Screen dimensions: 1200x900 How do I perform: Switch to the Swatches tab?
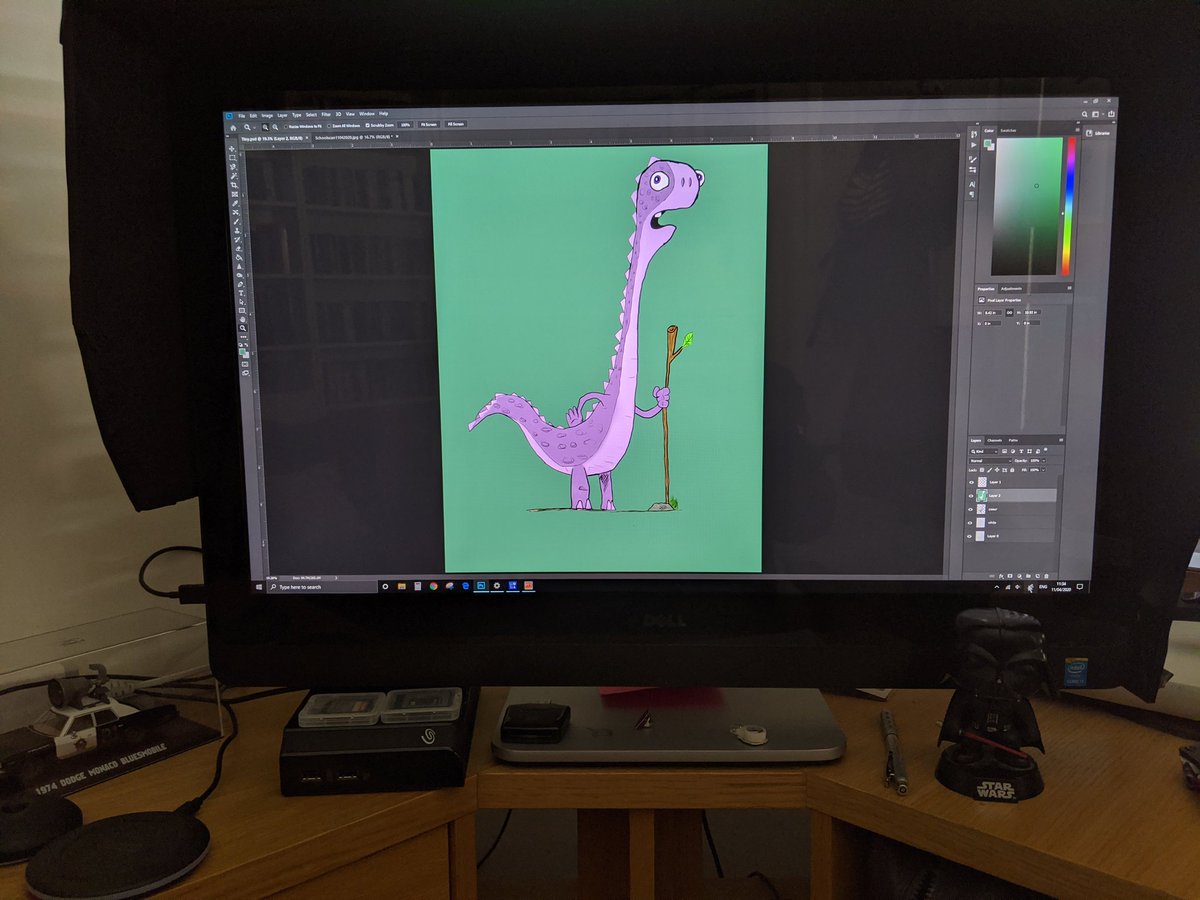1008,130
